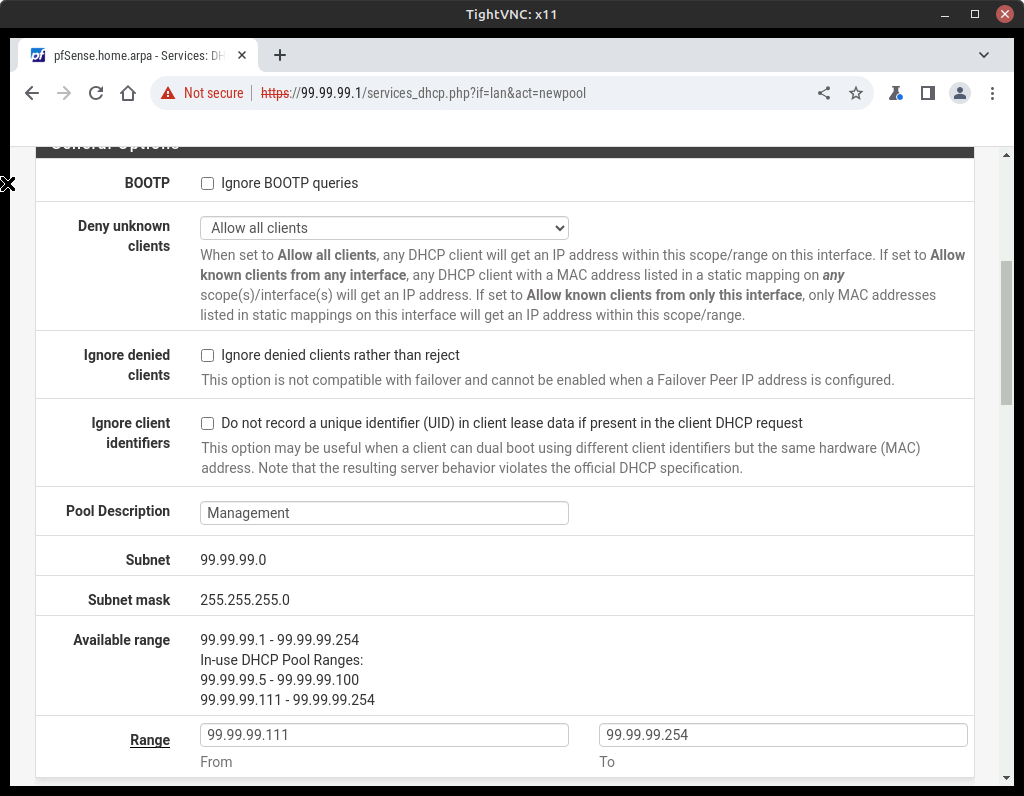
Task: Click the Pool Description field
Action: click(x=384, y=513)
